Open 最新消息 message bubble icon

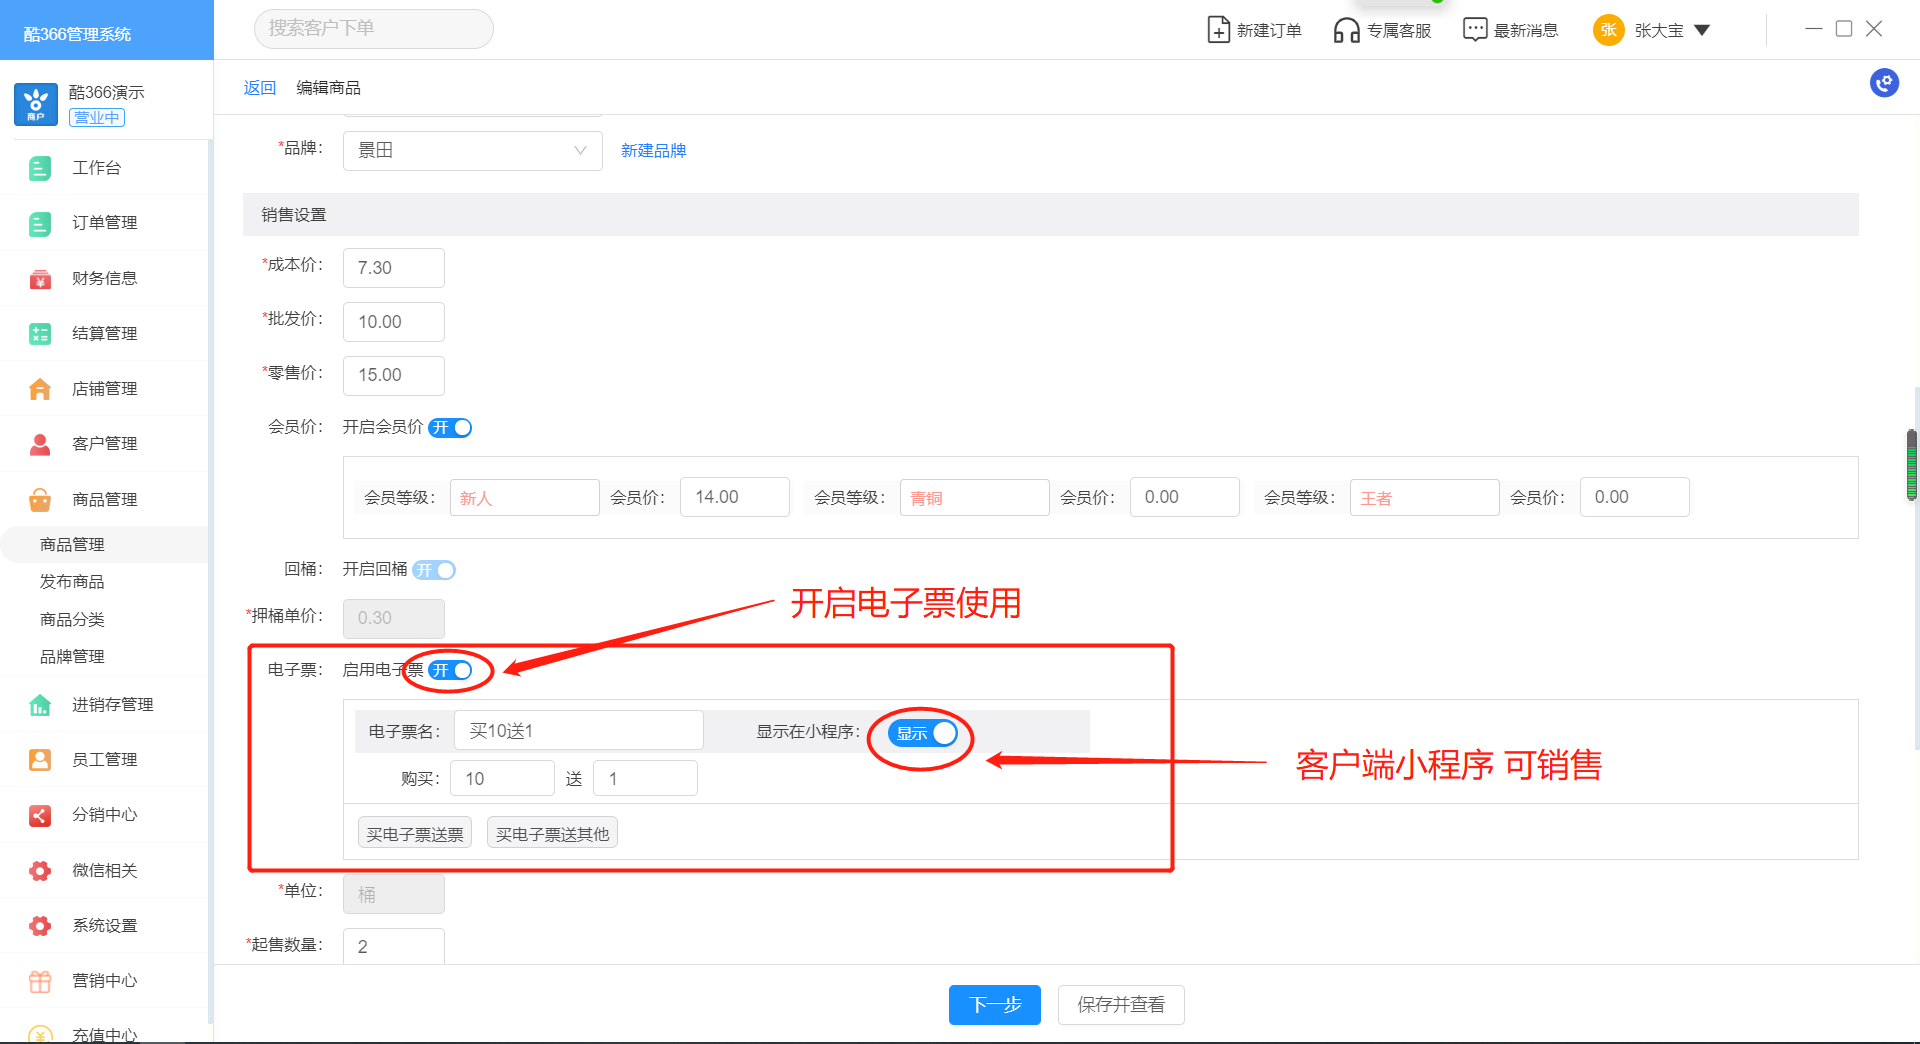pyautogui.click(x=1474, y=30)
